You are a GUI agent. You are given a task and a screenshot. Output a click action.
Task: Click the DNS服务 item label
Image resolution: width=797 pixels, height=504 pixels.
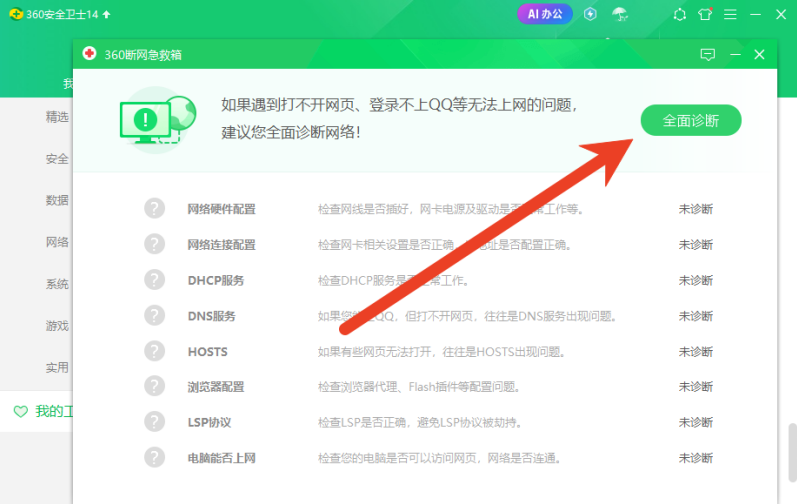211,316
